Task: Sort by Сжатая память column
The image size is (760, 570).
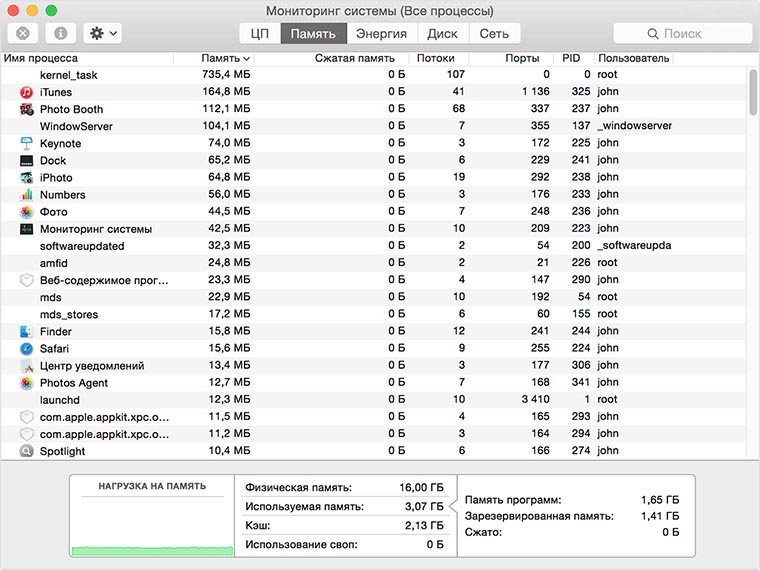Action: pos(332,58)
